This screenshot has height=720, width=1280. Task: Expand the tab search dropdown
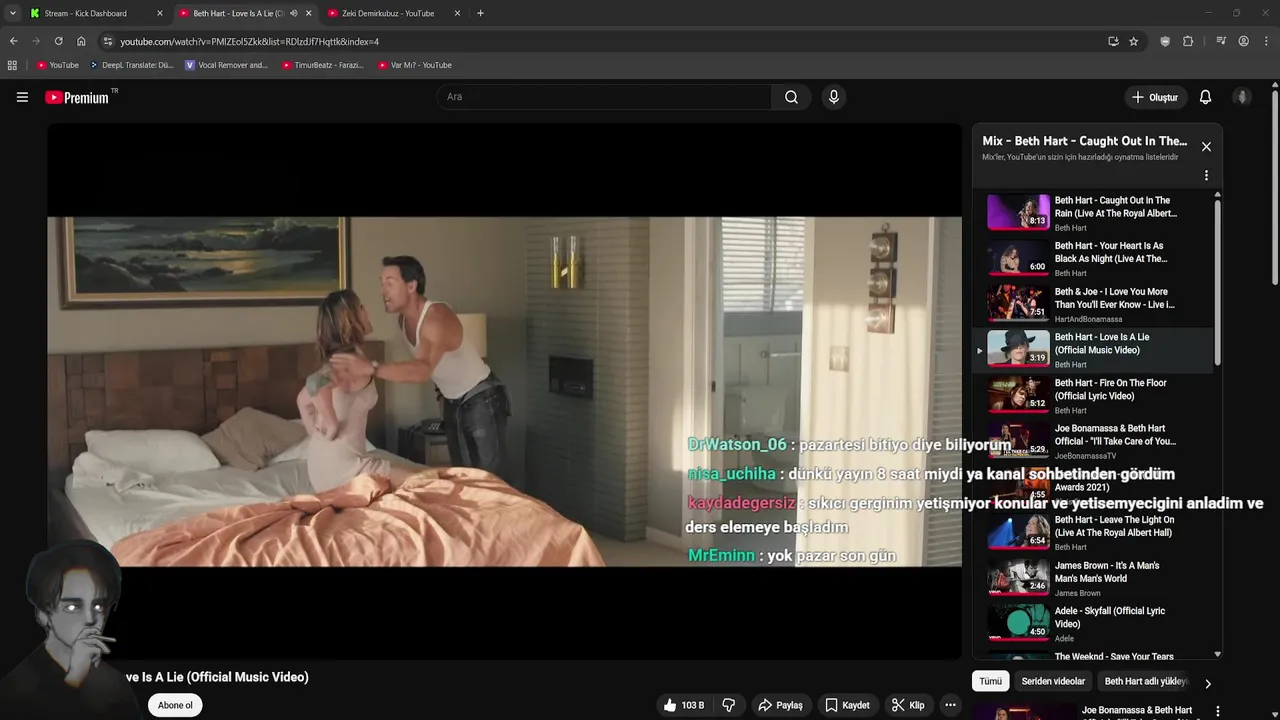coord(12,13)
